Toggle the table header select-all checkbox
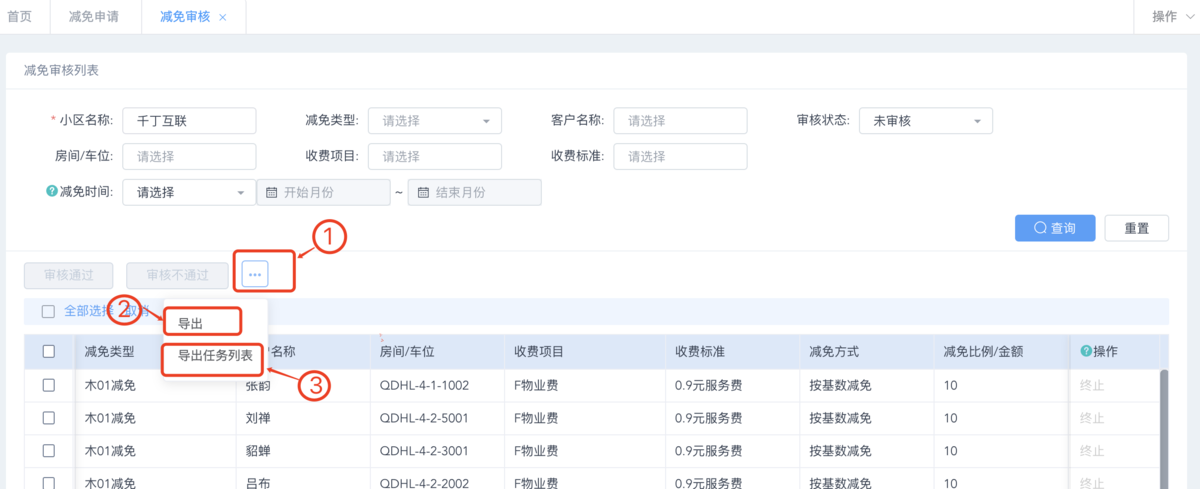 click(49, 352)
